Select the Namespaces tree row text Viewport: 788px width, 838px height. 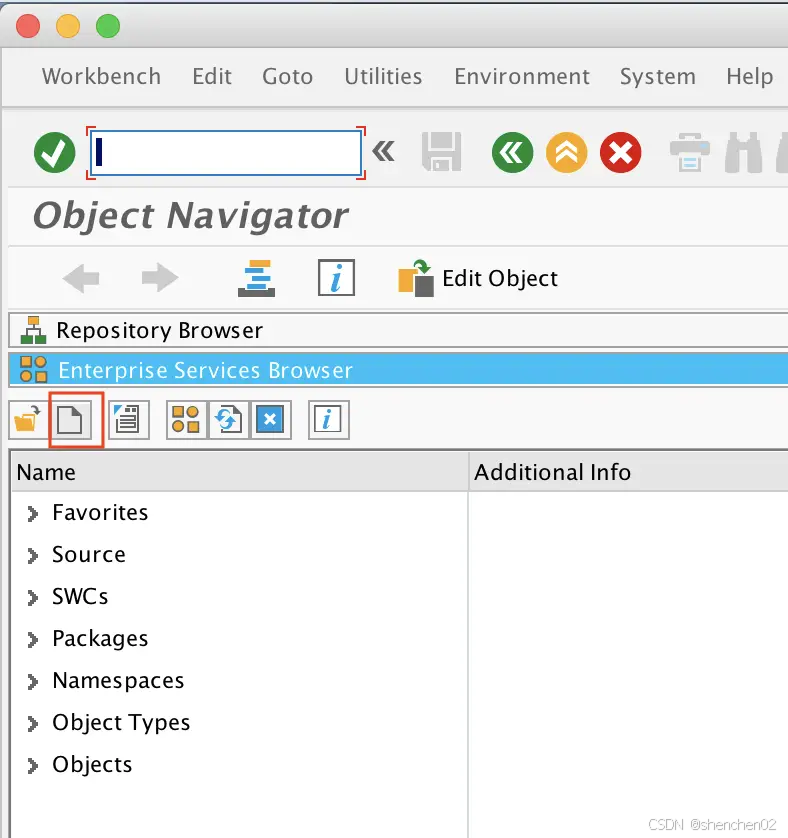[118, 681]
